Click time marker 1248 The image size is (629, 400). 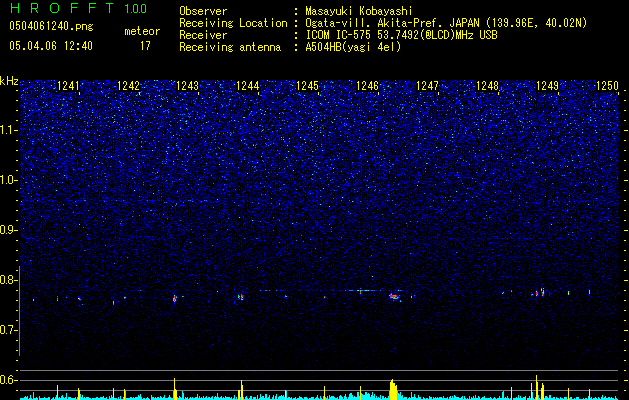pyautogui.click(x=487, y=86)
